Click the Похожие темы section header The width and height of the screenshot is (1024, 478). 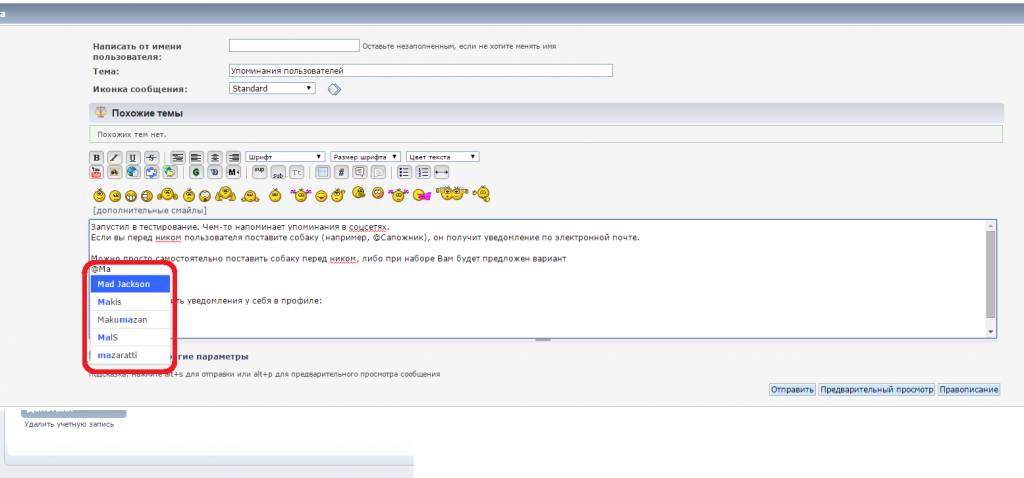tap(546, 113)
